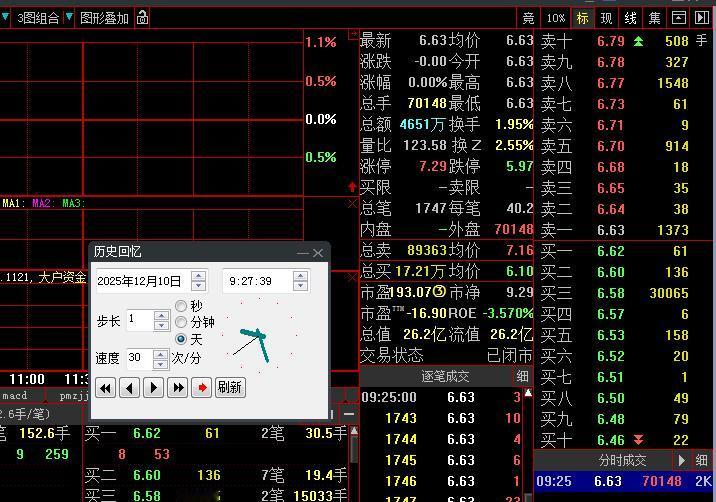Image resolution: width=716 pixels, height=502 pixels.
Task: Switch to the macd indicator tab
Action: (x=15, y=396)
